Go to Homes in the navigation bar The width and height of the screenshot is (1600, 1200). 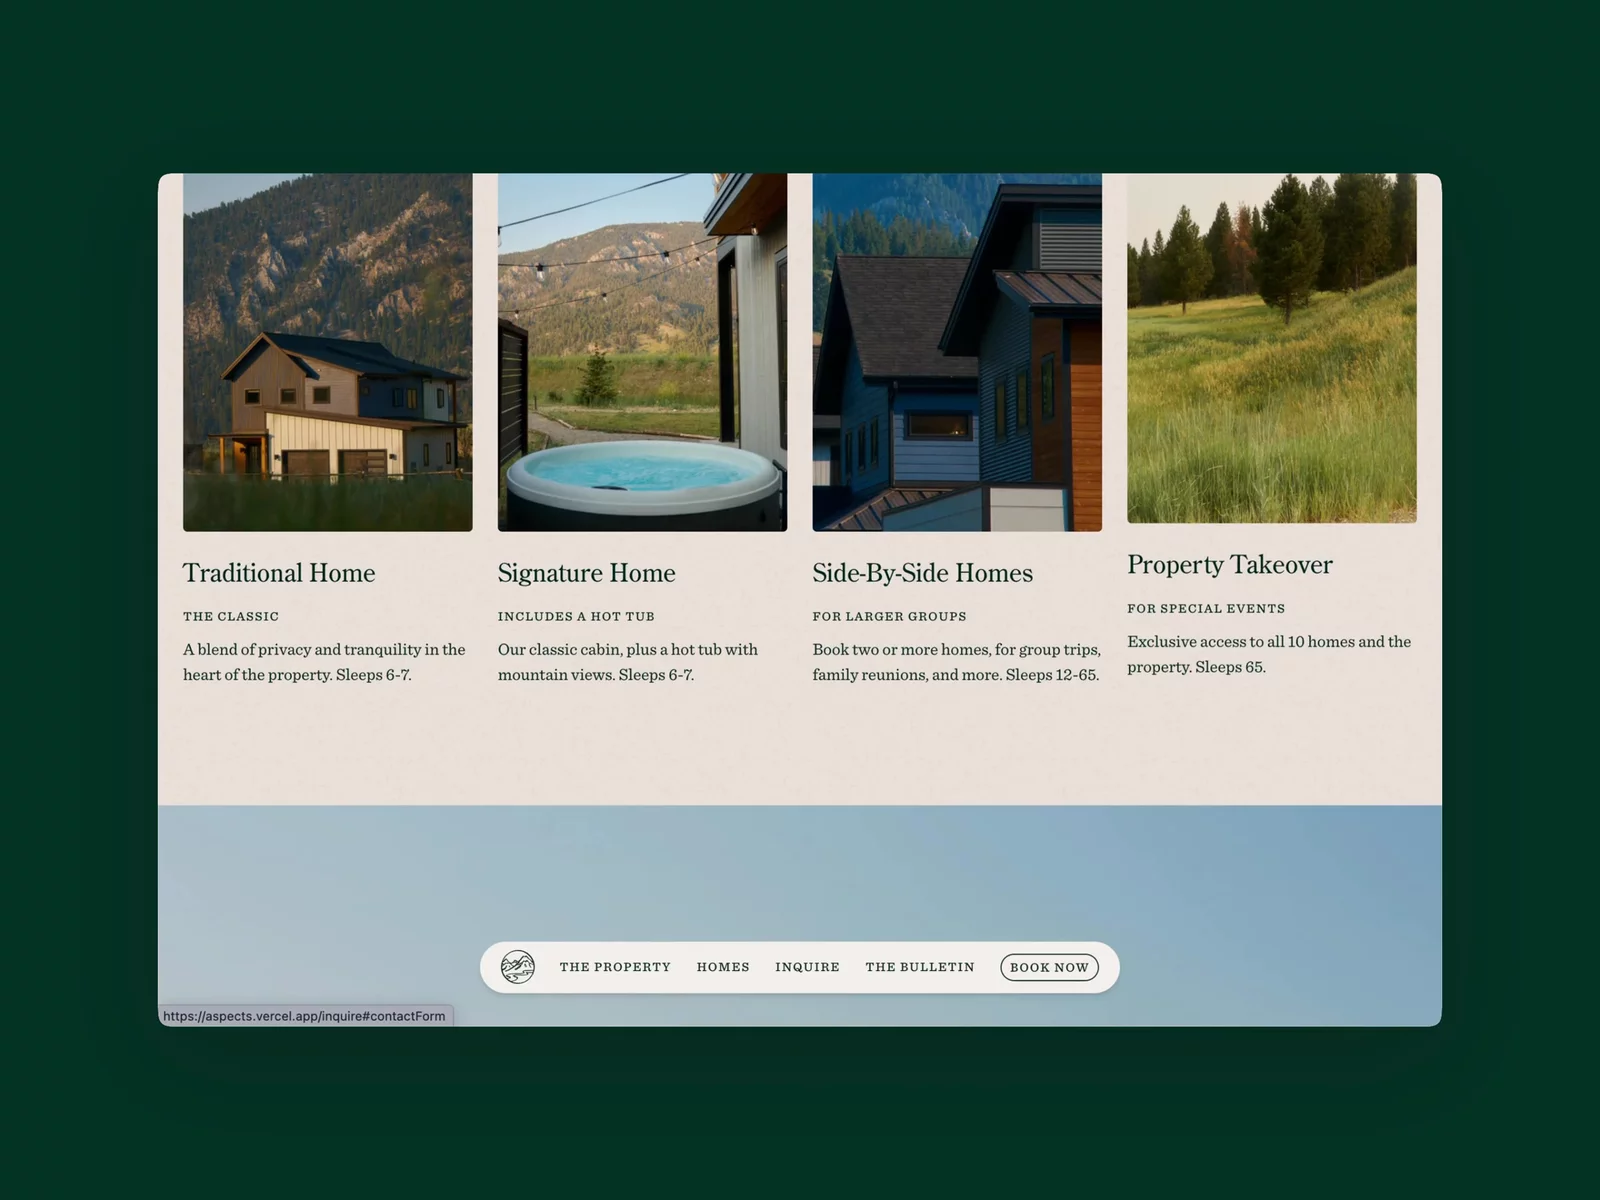click(x=723, y=967)
